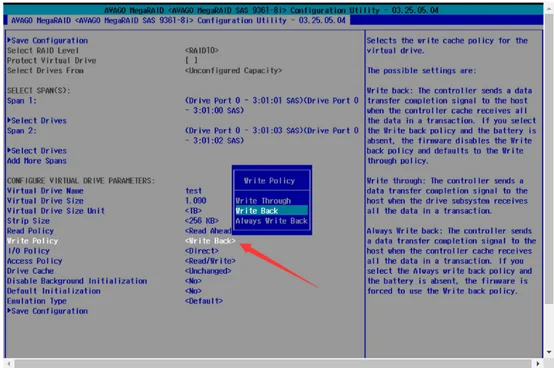
Task: Select the Span 2 drive list text
Action: point(271,136)
